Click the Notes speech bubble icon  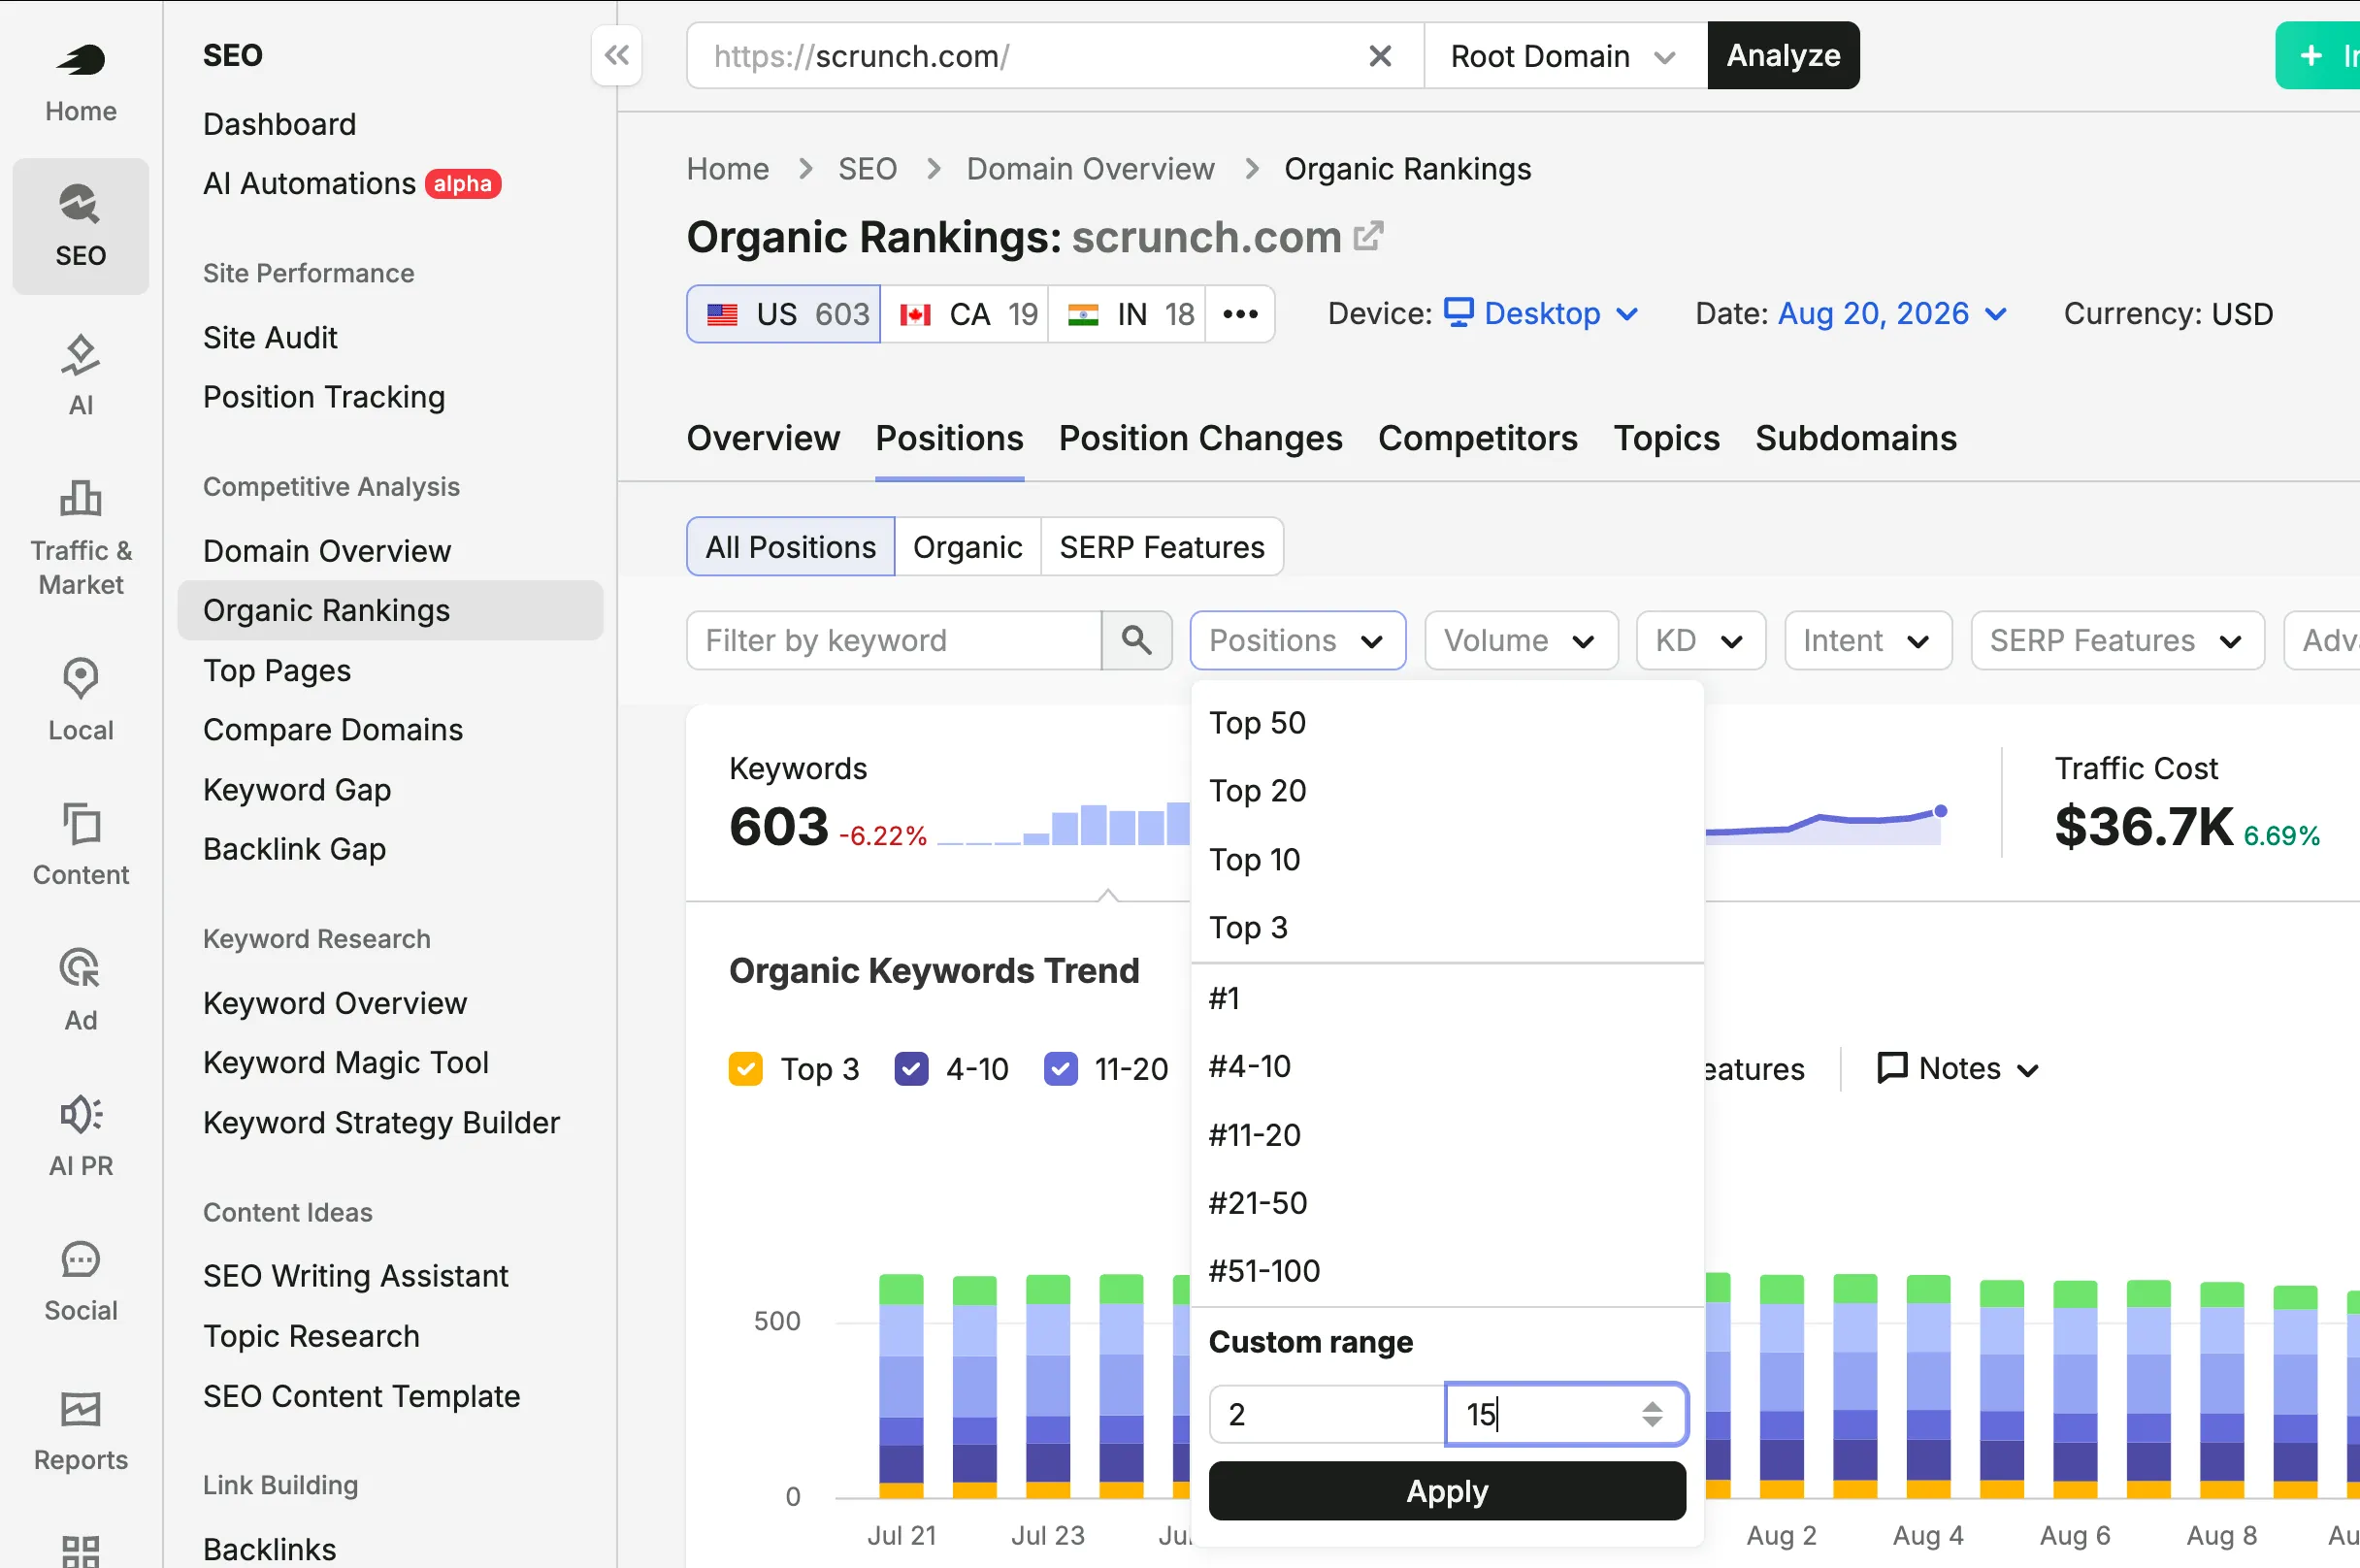point(1892,1068)
